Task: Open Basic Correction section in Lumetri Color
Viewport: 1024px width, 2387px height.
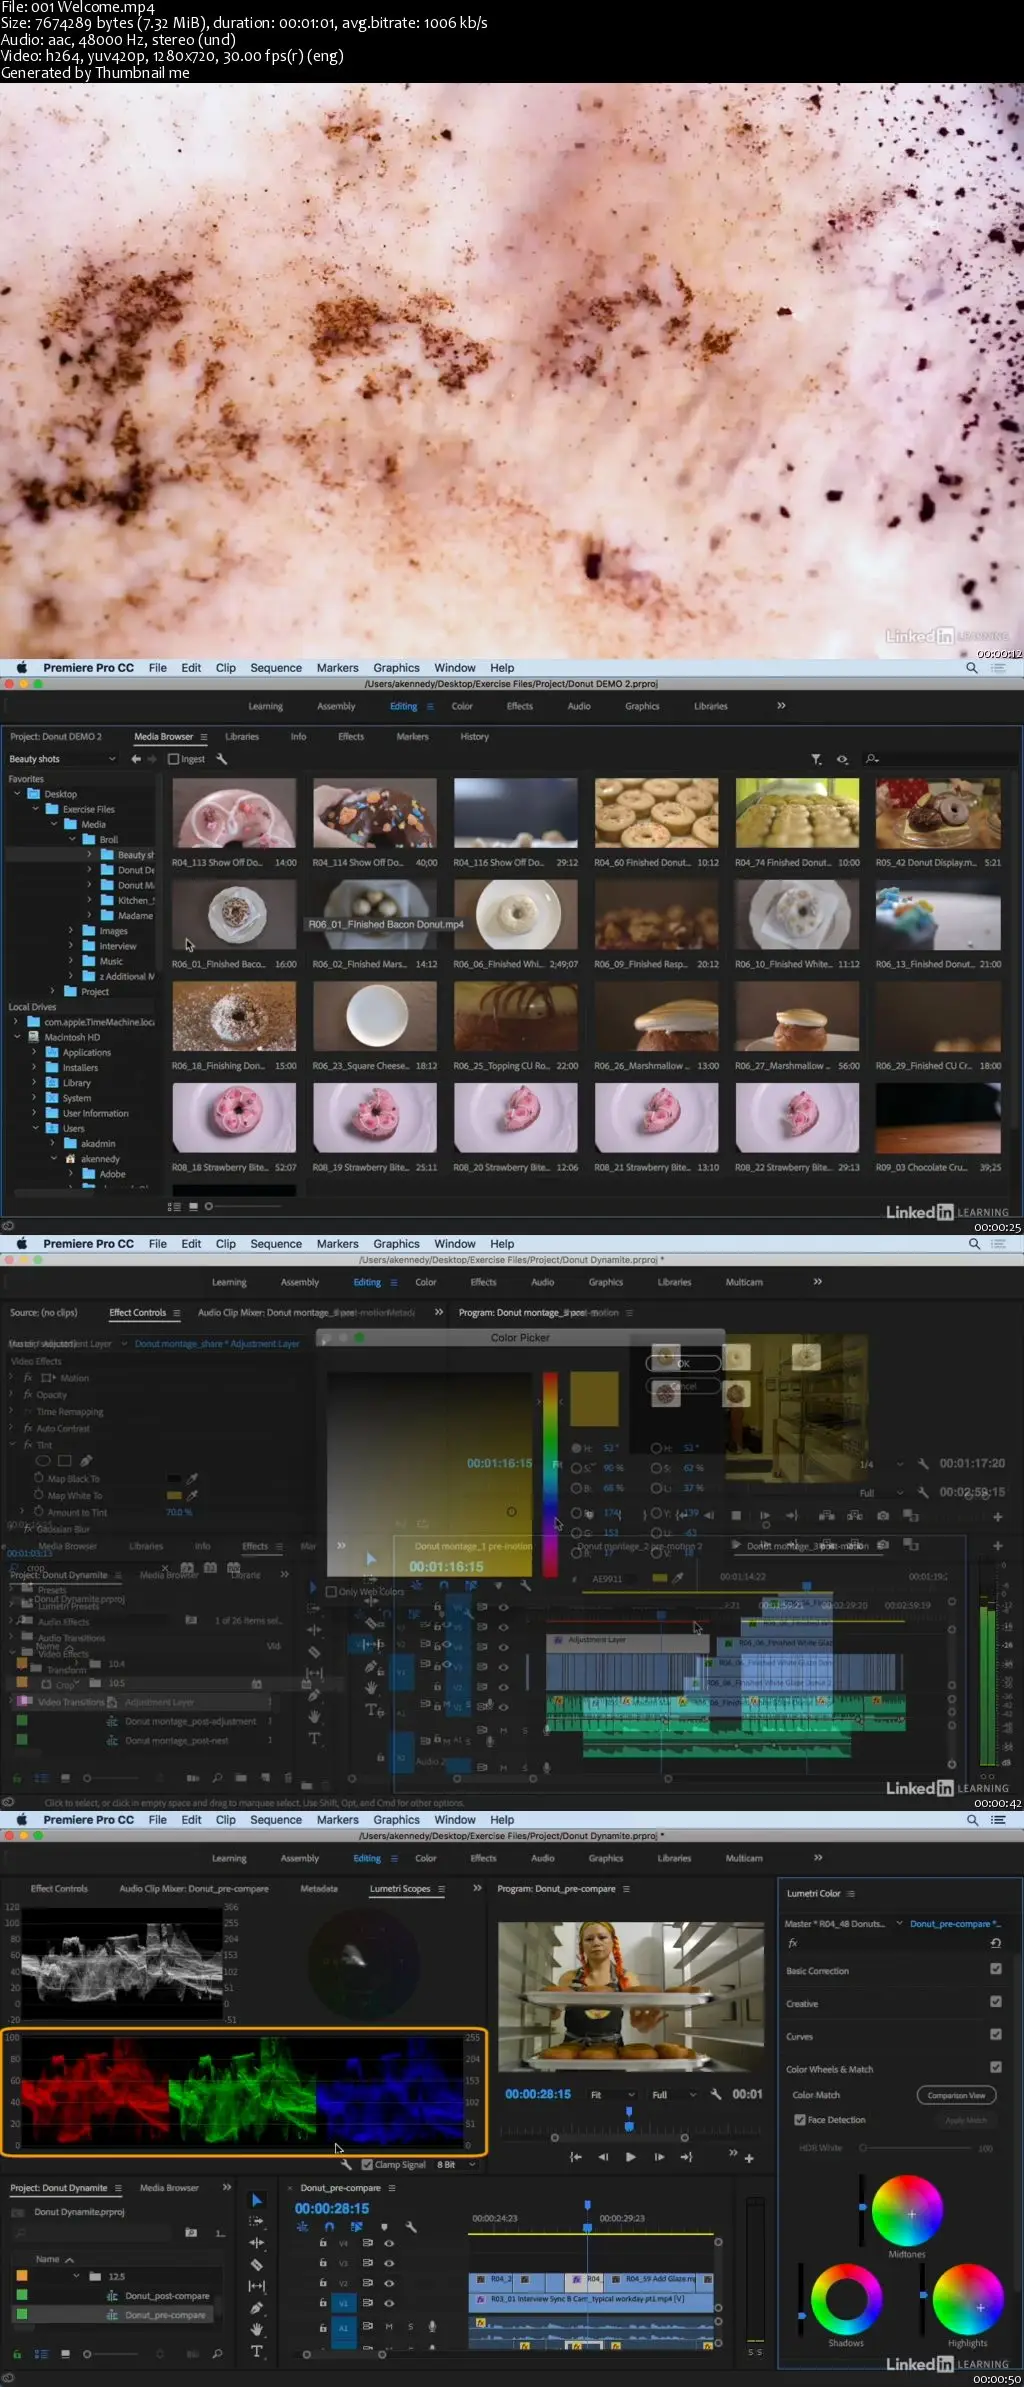Action: (818, 1971)
